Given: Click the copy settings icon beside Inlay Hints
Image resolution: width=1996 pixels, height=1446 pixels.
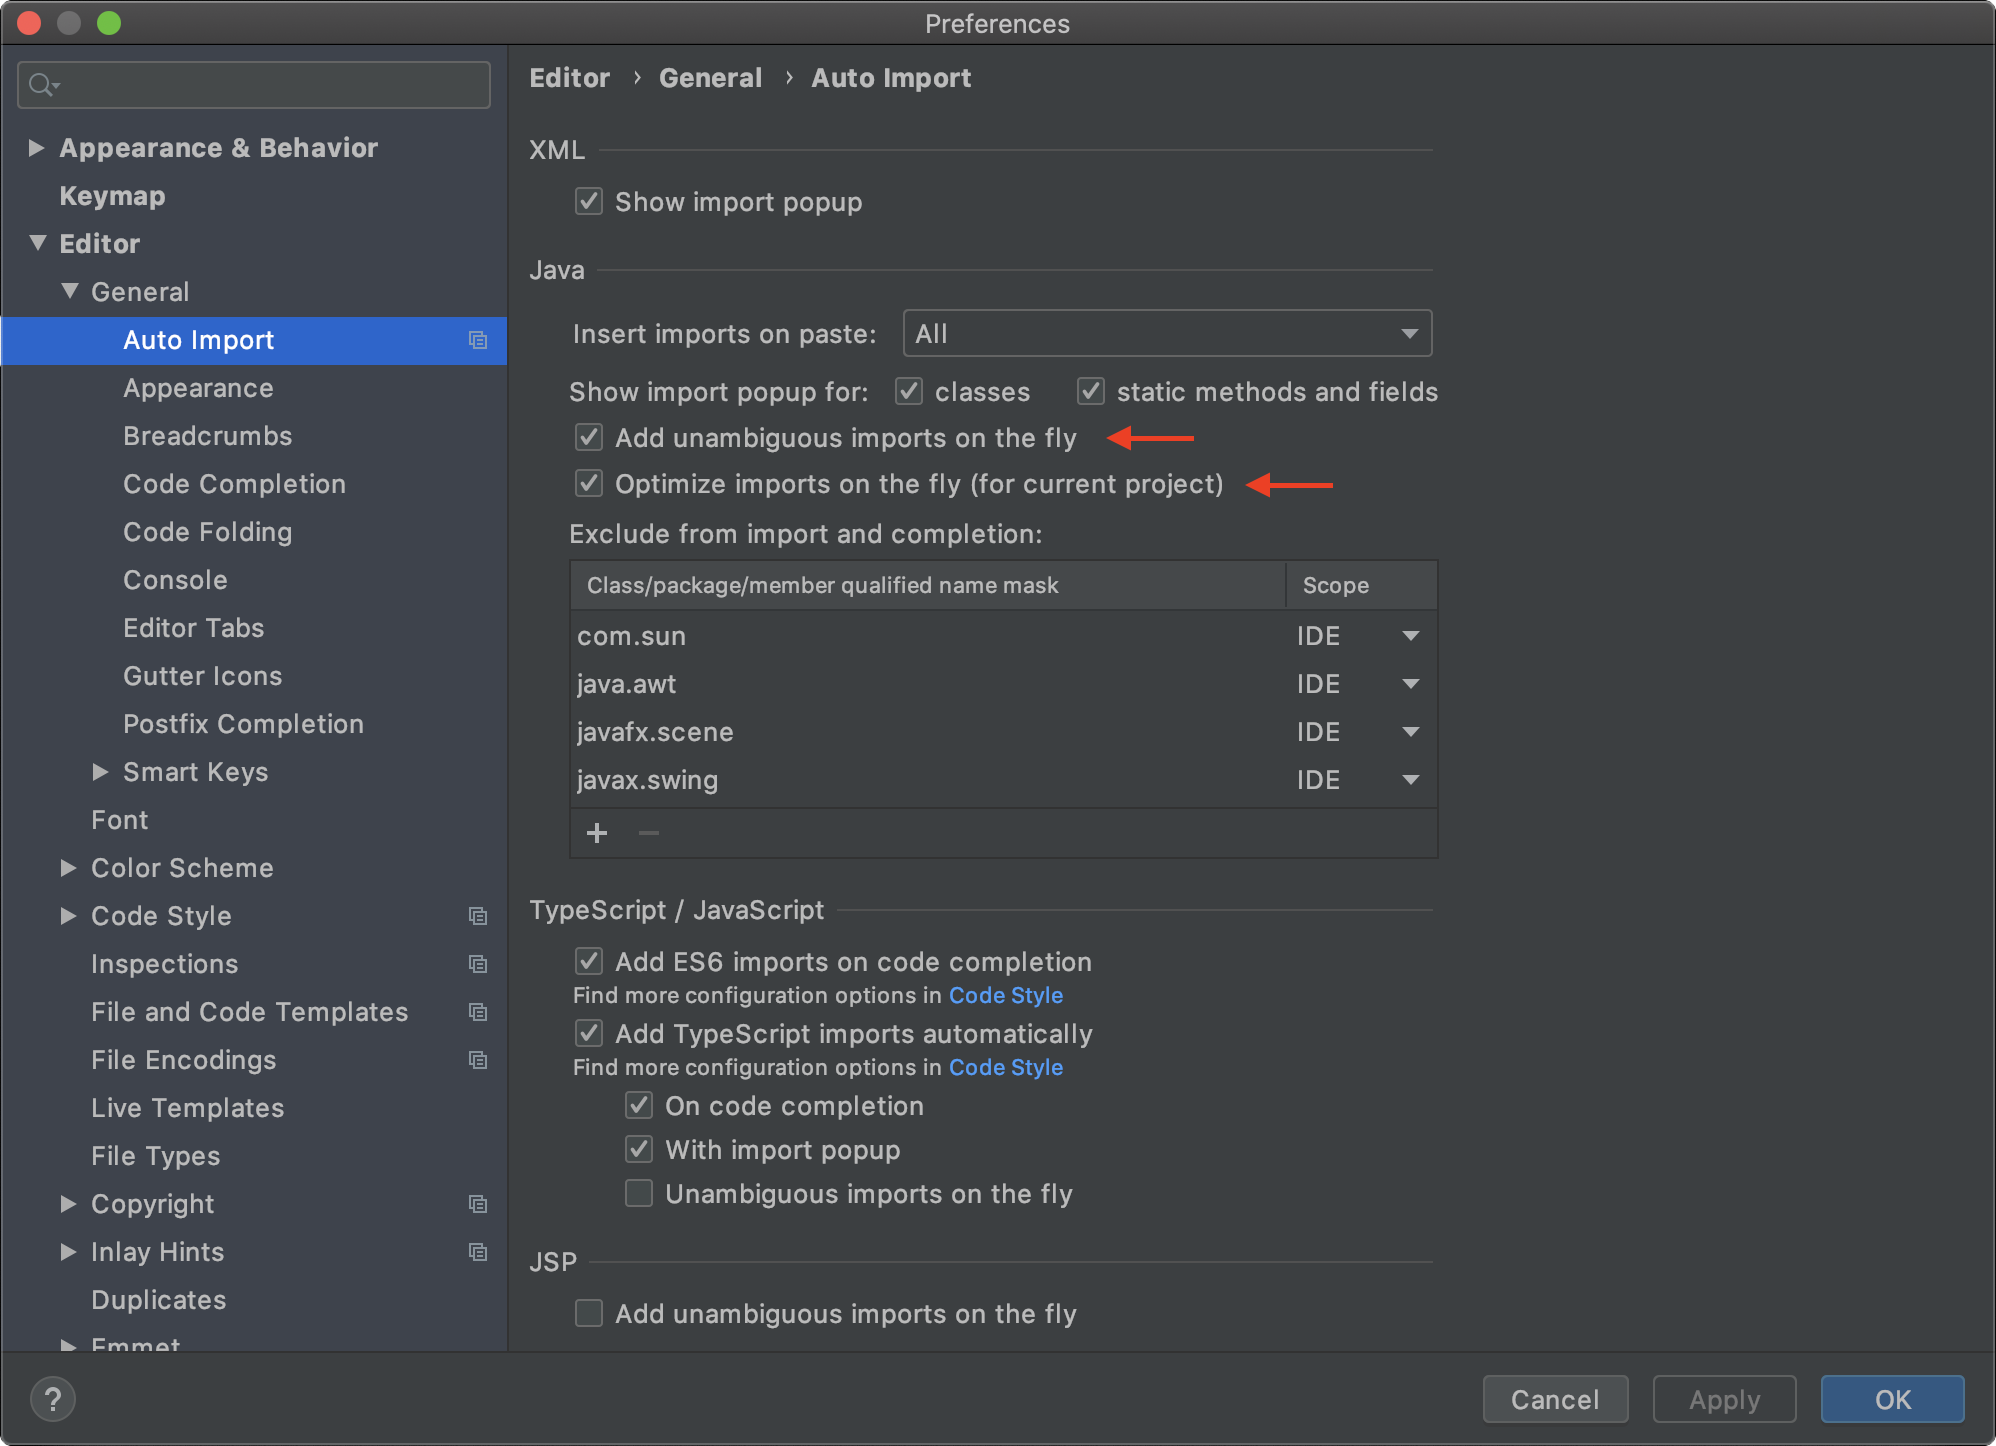Looking at the screenshot, I should click(x=477, y=1252).
